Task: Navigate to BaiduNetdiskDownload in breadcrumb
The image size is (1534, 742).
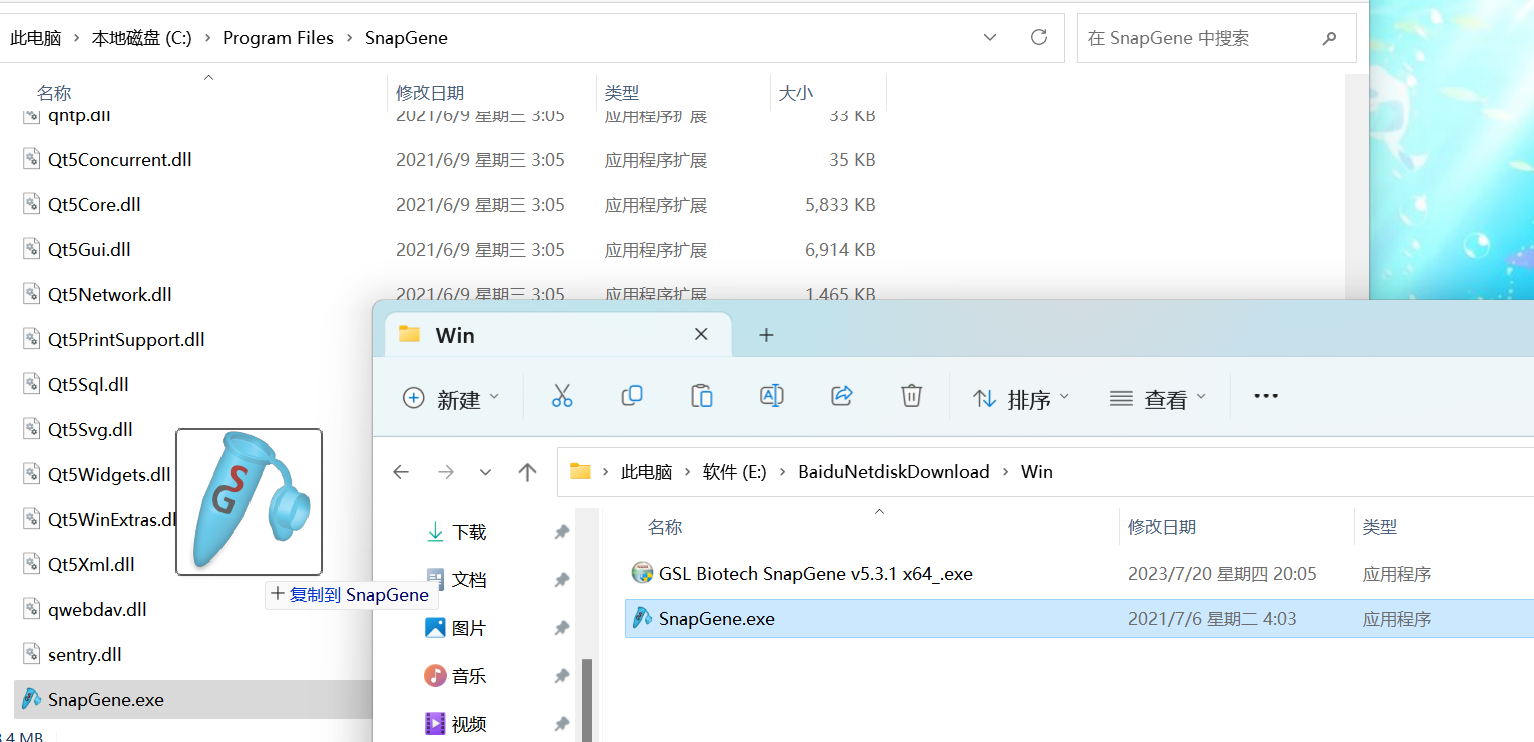Action: (x=893, y=472)
